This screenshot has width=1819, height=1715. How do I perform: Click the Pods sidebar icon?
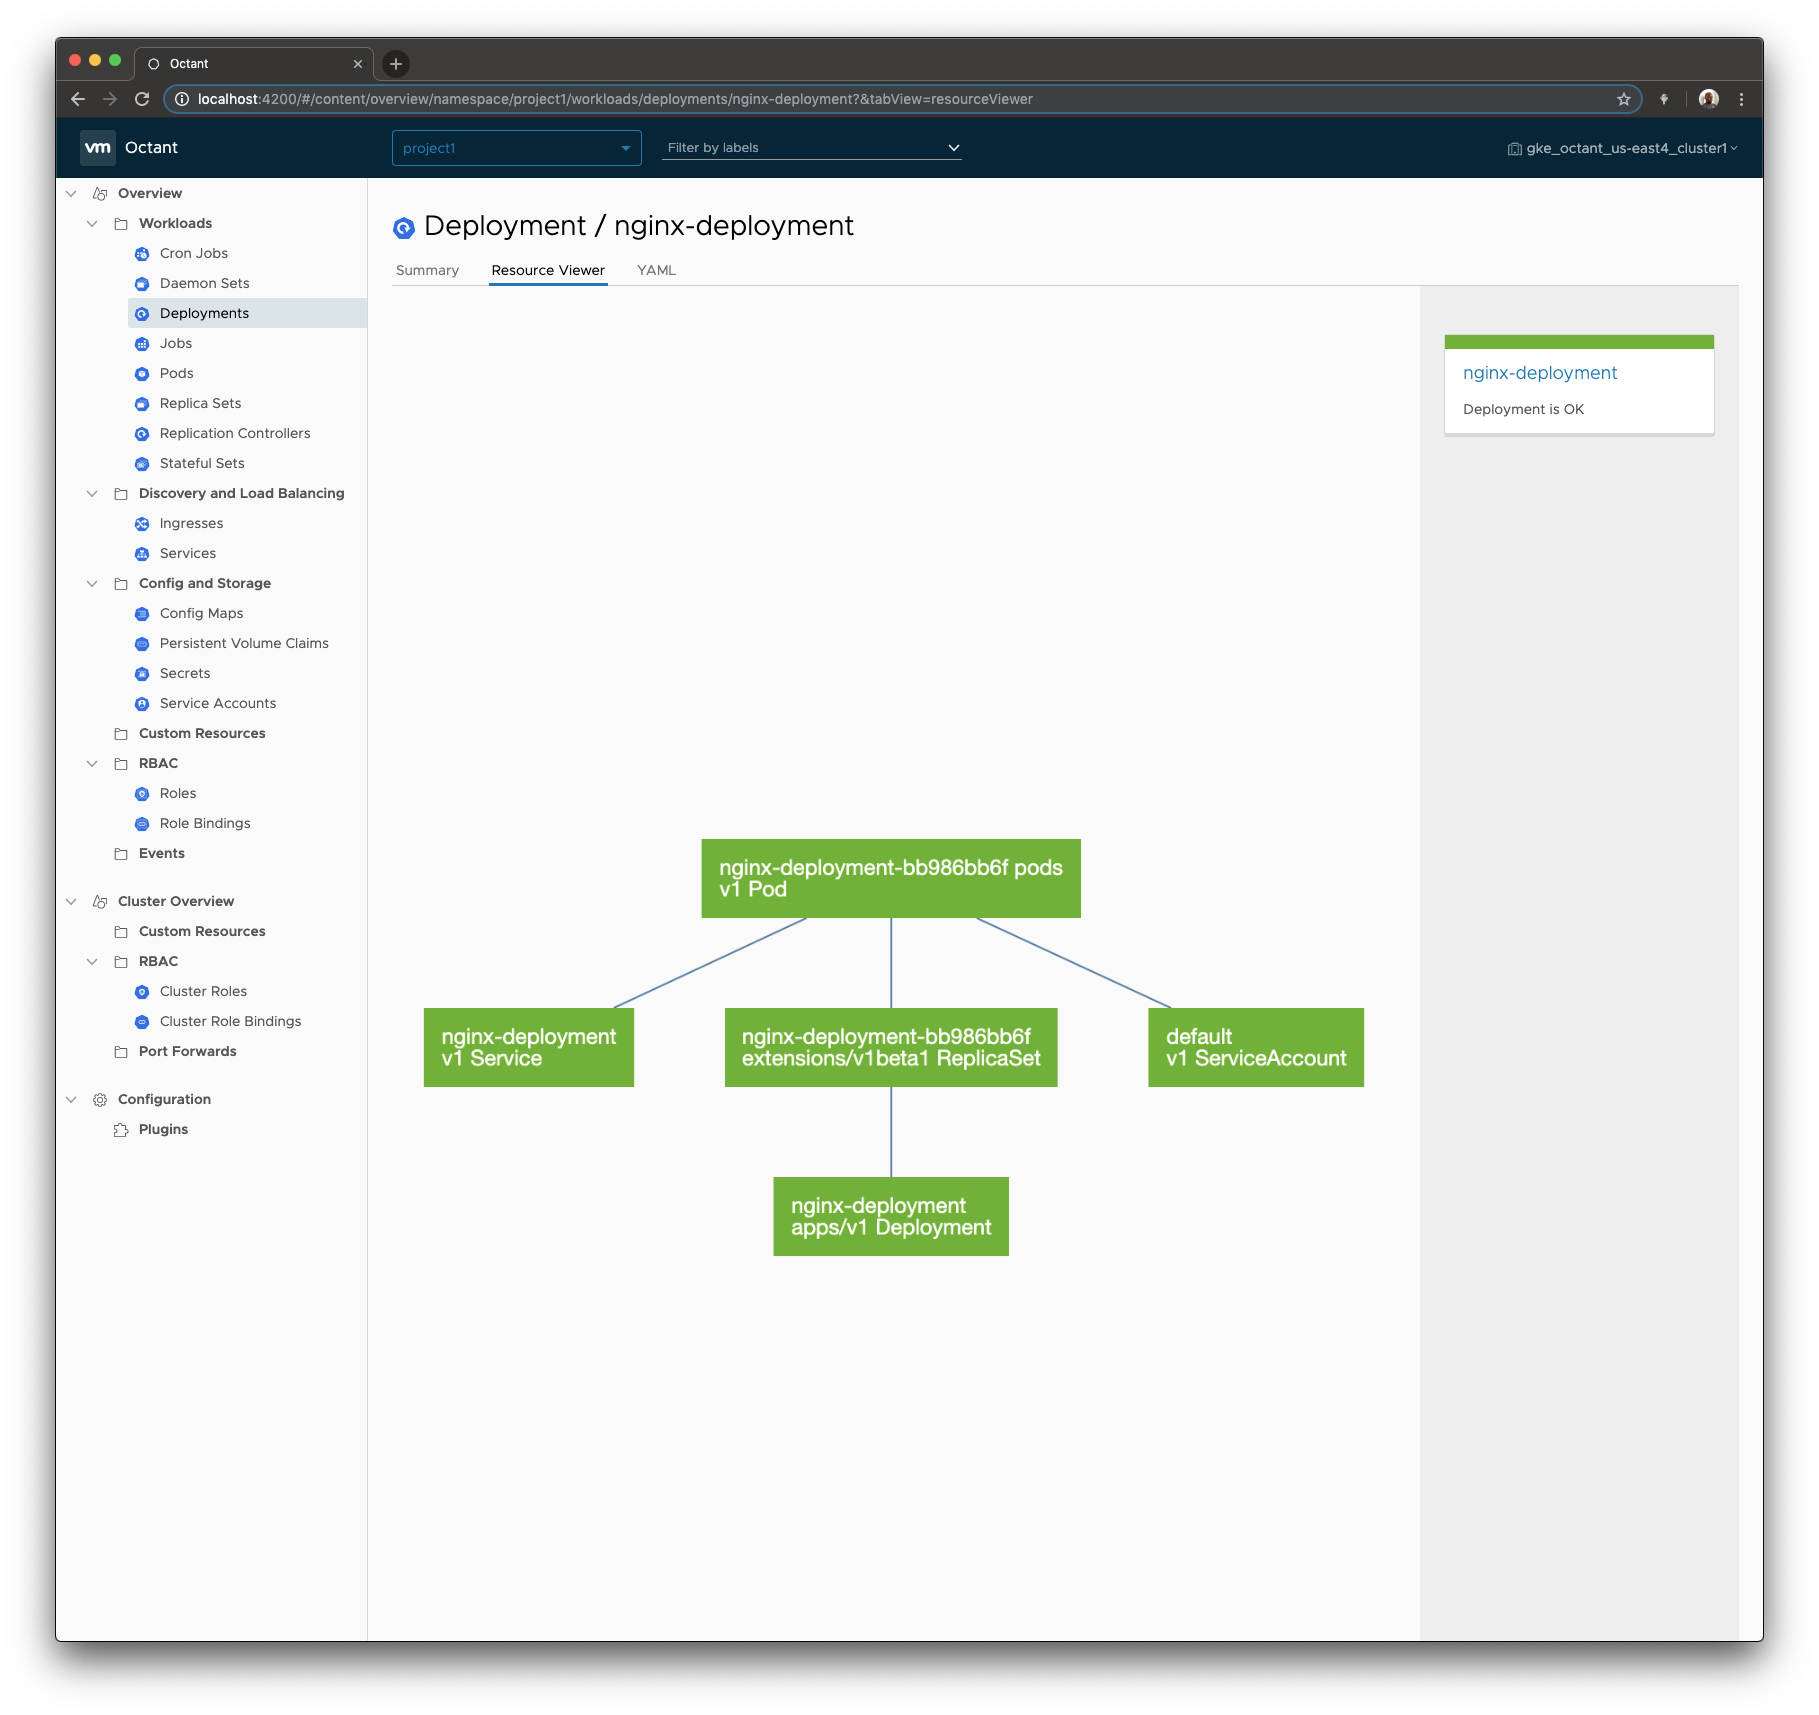click(142, 374)
